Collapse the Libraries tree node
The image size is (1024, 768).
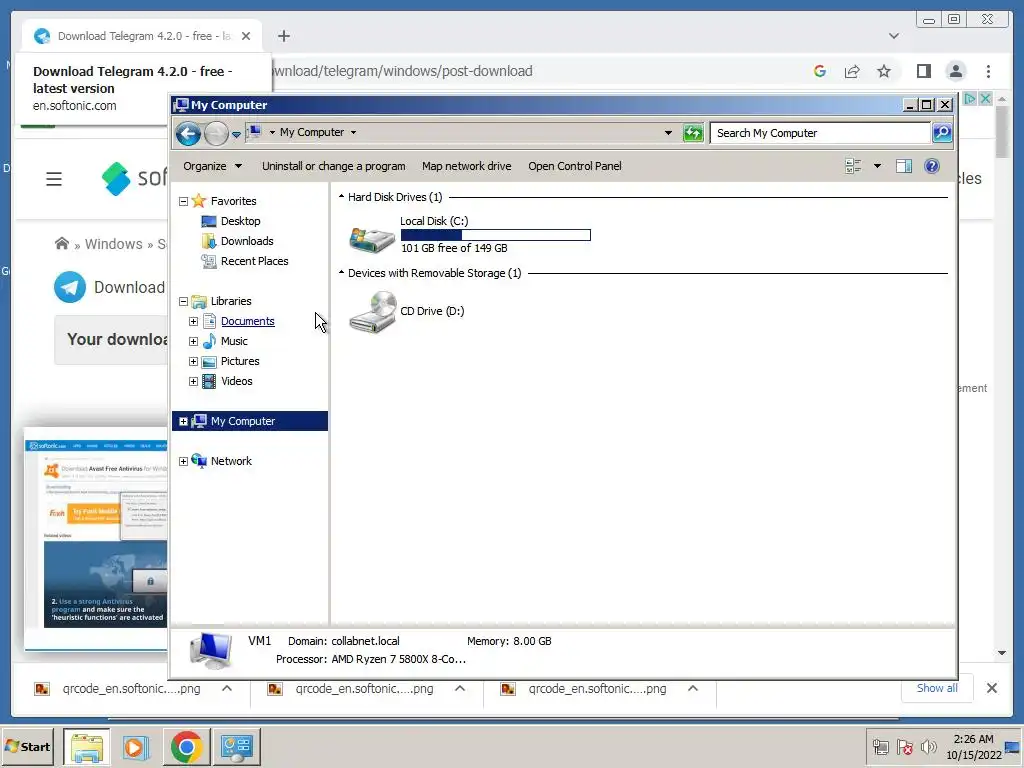click(184, 301)
